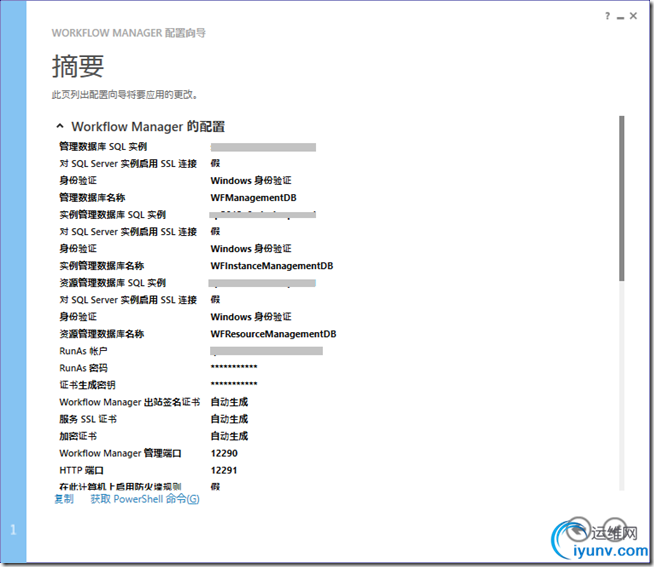Screen dimensions: 654x567
Task: Select the WFManagementDB value
Action: tap(254, 198)
